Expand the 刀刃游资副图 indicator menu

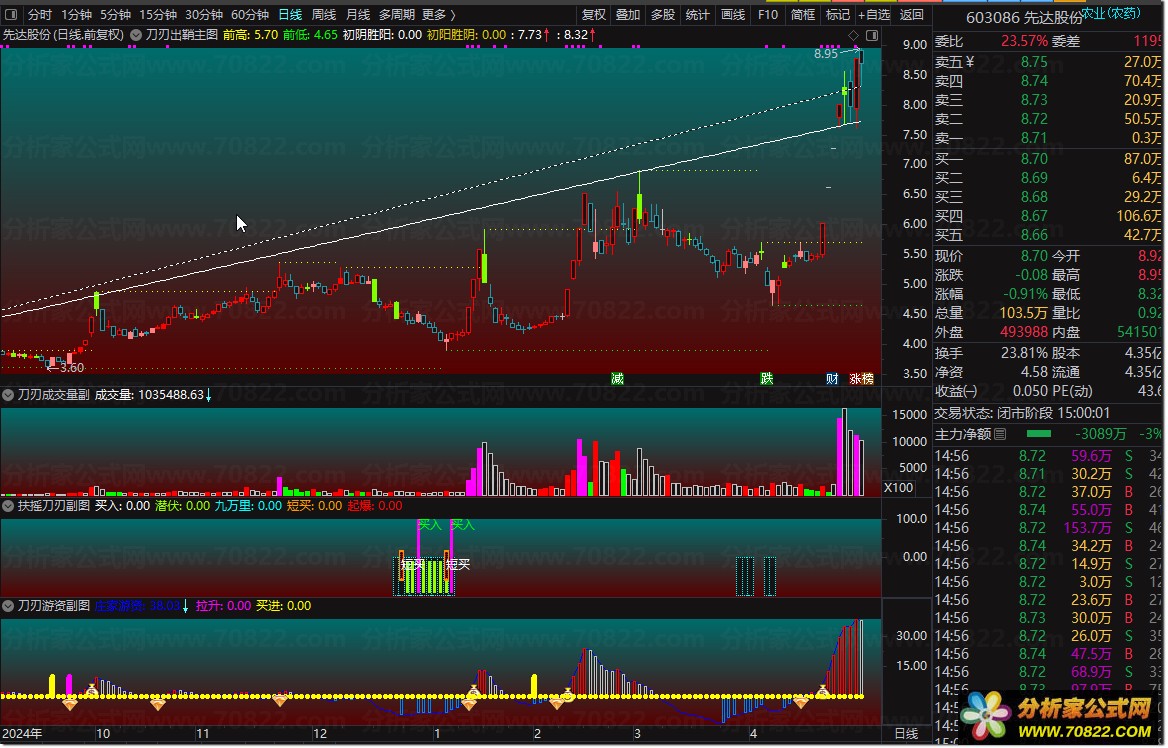coord(8,606)
